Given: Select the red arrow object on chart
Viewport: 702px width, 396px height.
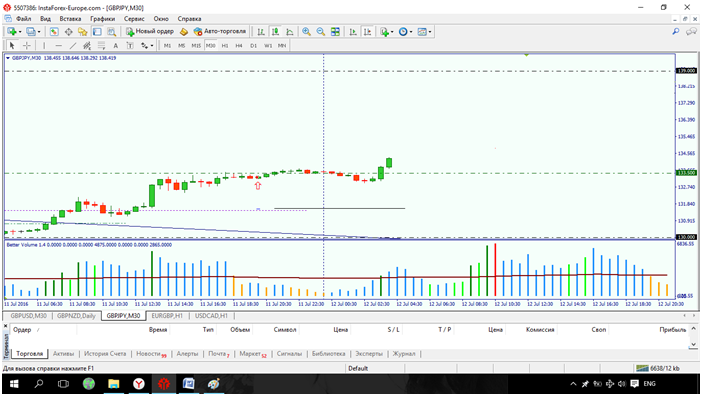Looking at the screenshot, I should point(258,185).
